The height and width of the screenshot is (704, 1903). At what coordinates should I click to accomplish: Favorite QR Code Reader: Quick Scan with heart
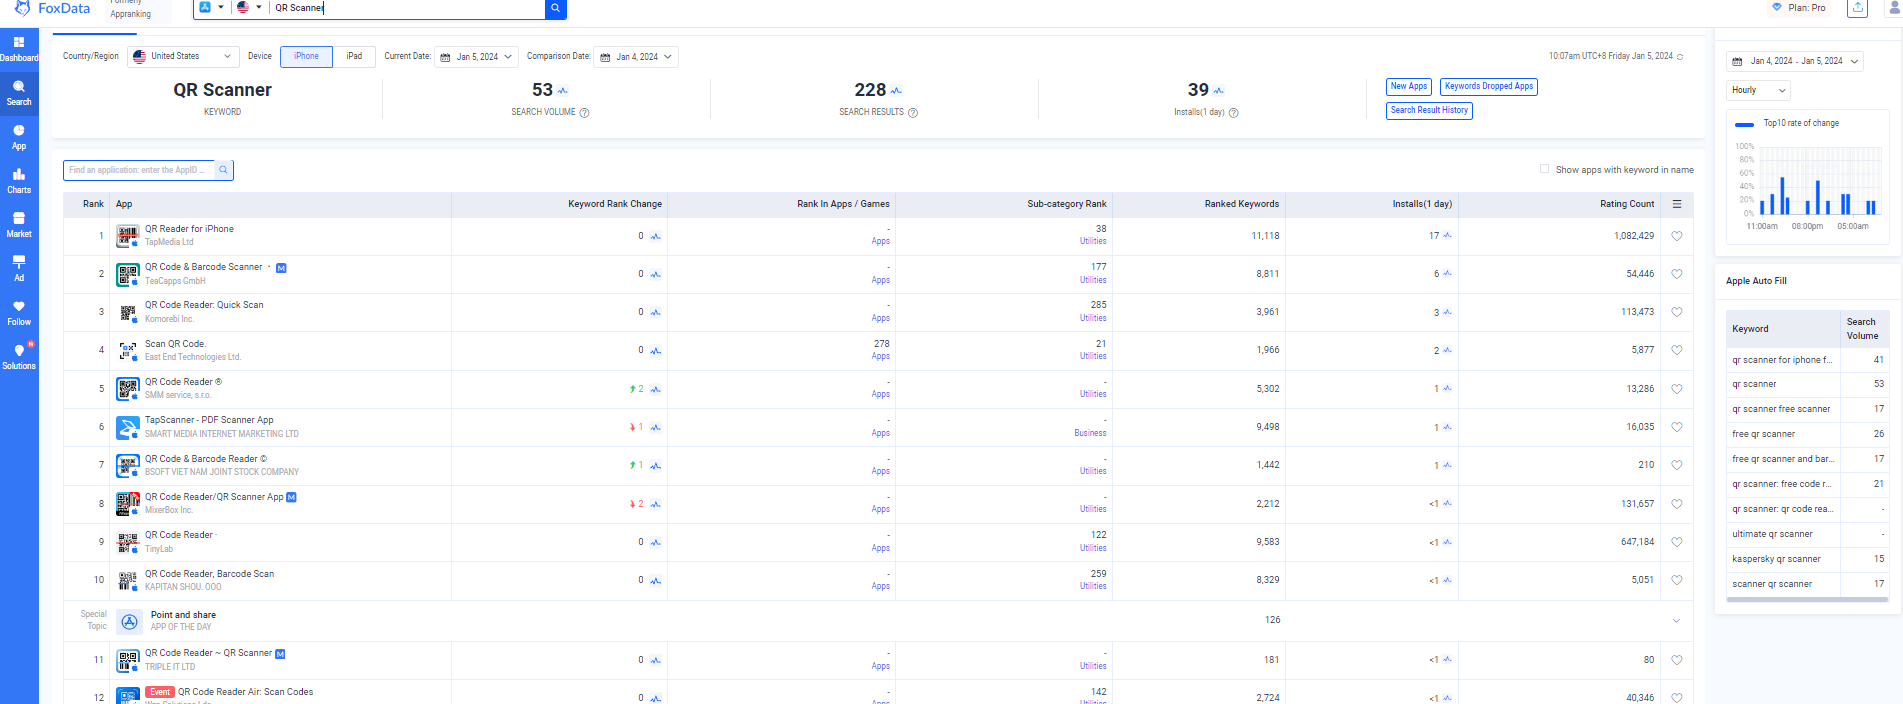tap(1677, 312)
